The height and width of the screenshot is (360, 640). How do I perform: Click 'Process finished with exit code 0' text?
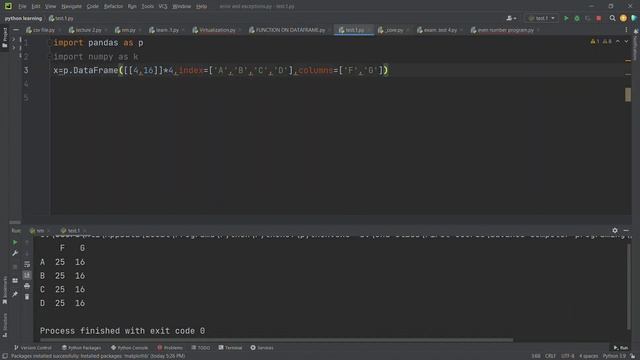tap(122, 331)
